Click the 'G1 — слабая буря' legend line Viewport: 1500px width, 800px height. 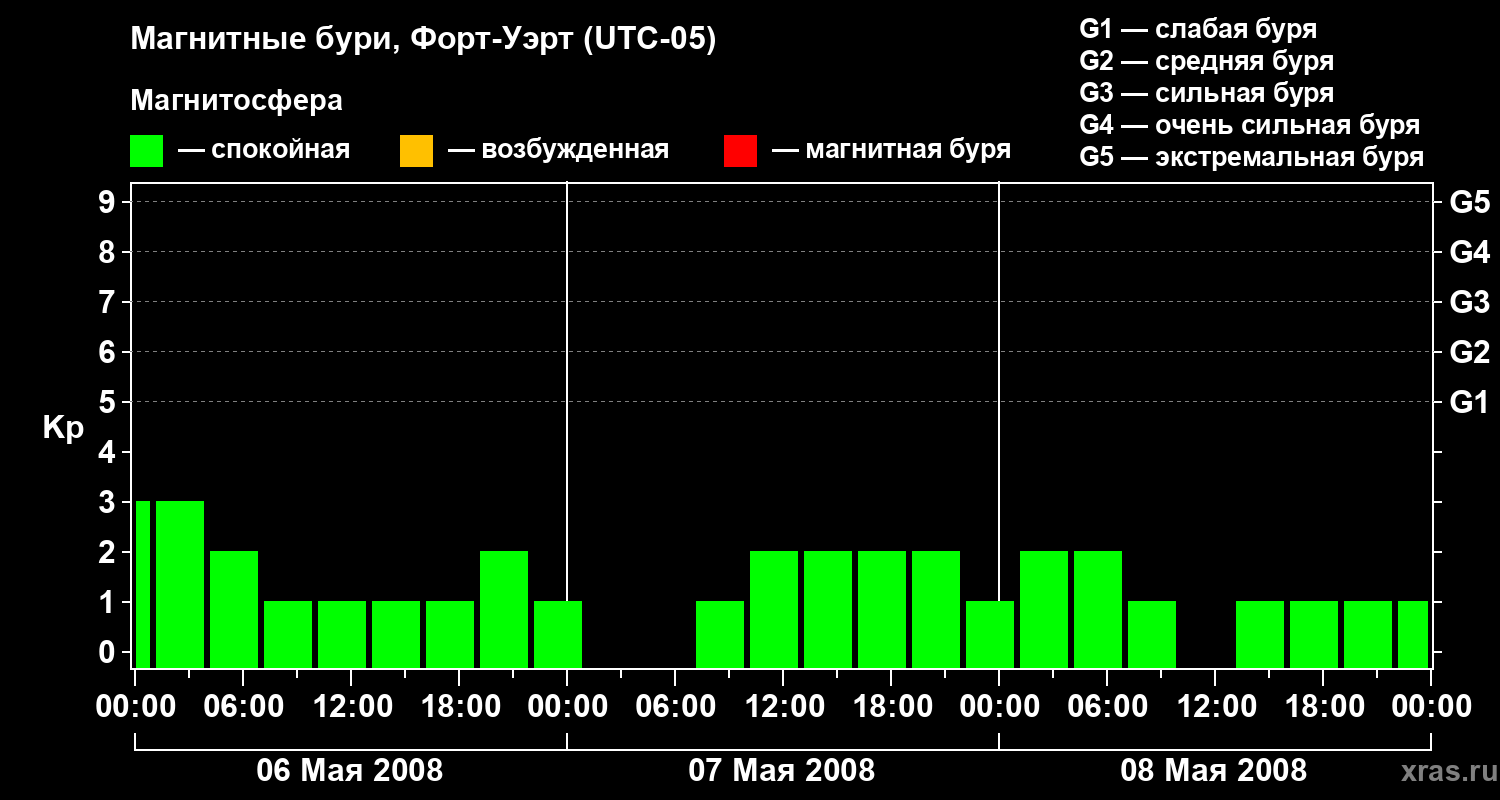click(x=1198, y=28)
